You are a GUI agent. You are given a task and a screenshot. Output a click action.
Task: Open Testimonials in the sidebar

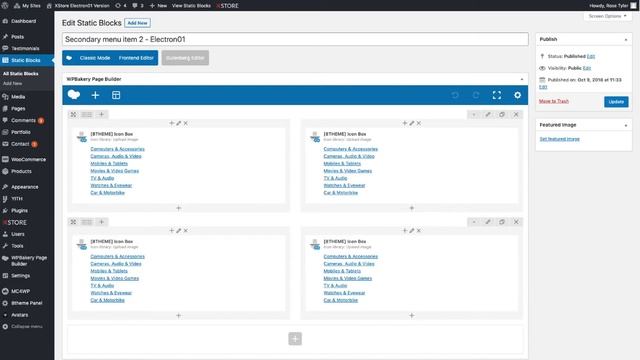[x=25, y=49]
